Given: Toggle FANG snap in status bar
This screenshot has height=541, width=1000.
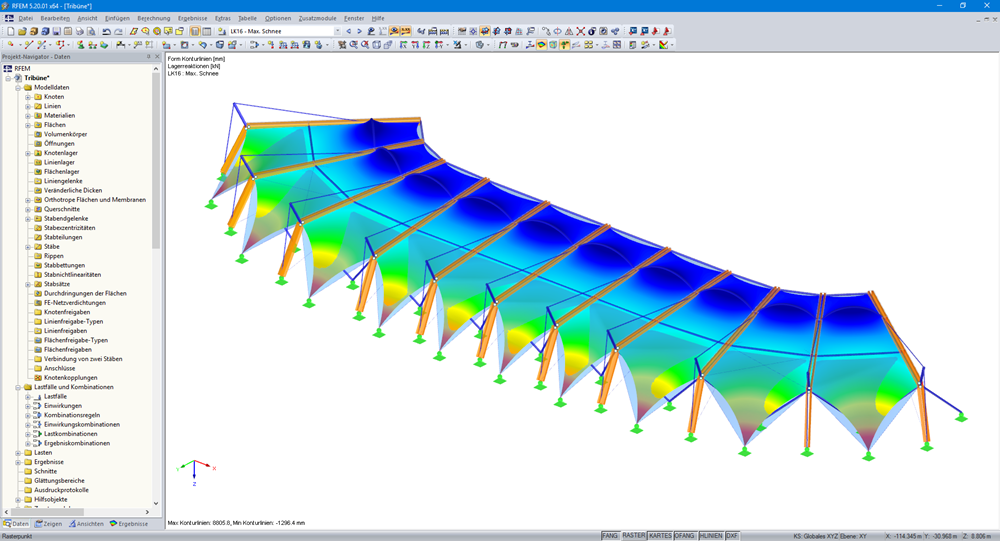Looking at the screenshot, I should coord(610,536).
